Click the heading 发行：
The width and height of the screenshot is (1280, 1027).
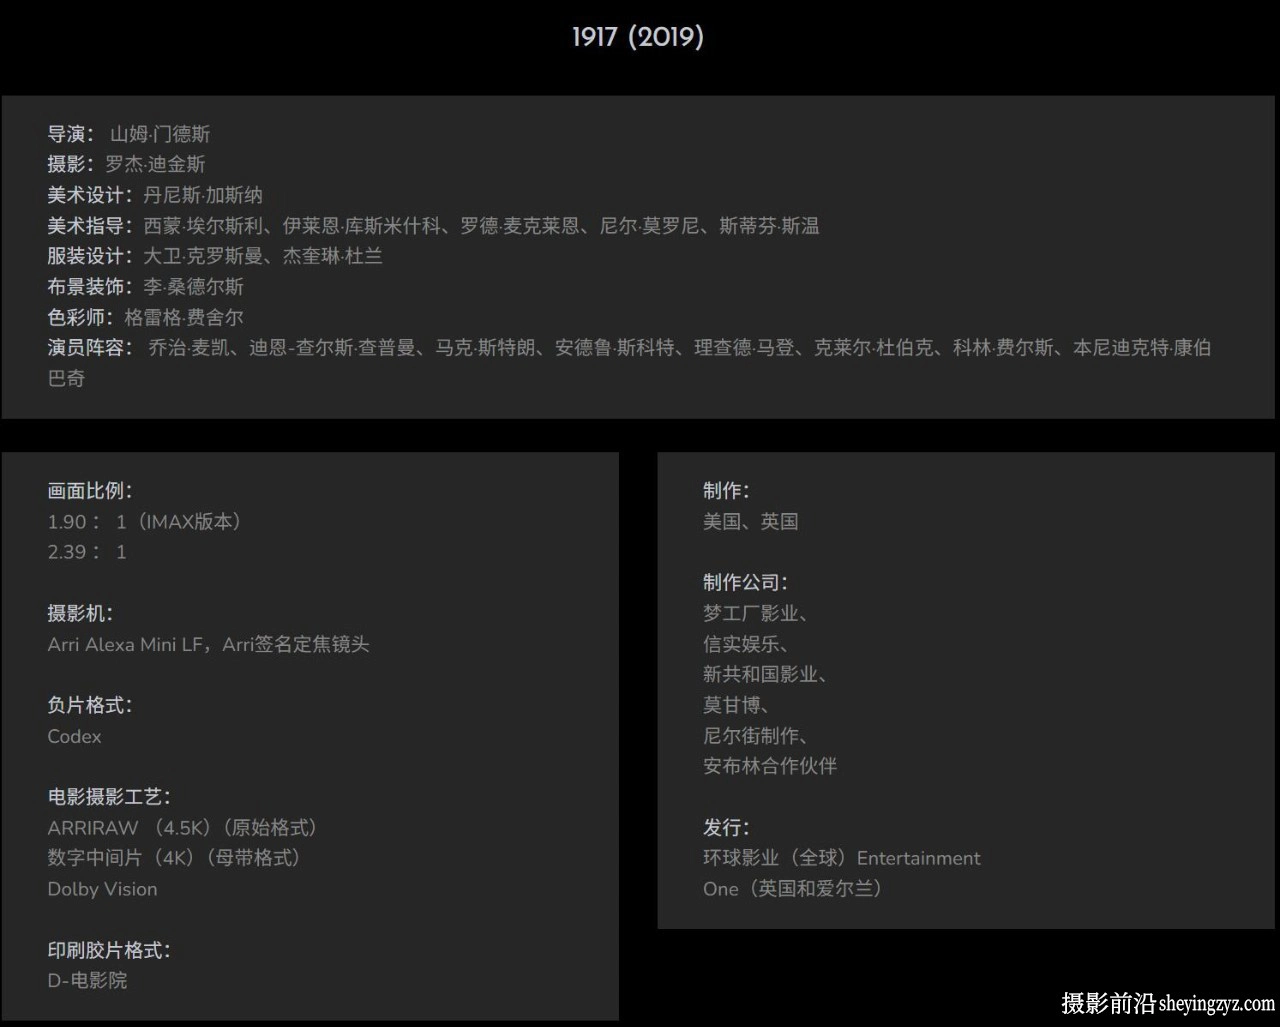727,828
